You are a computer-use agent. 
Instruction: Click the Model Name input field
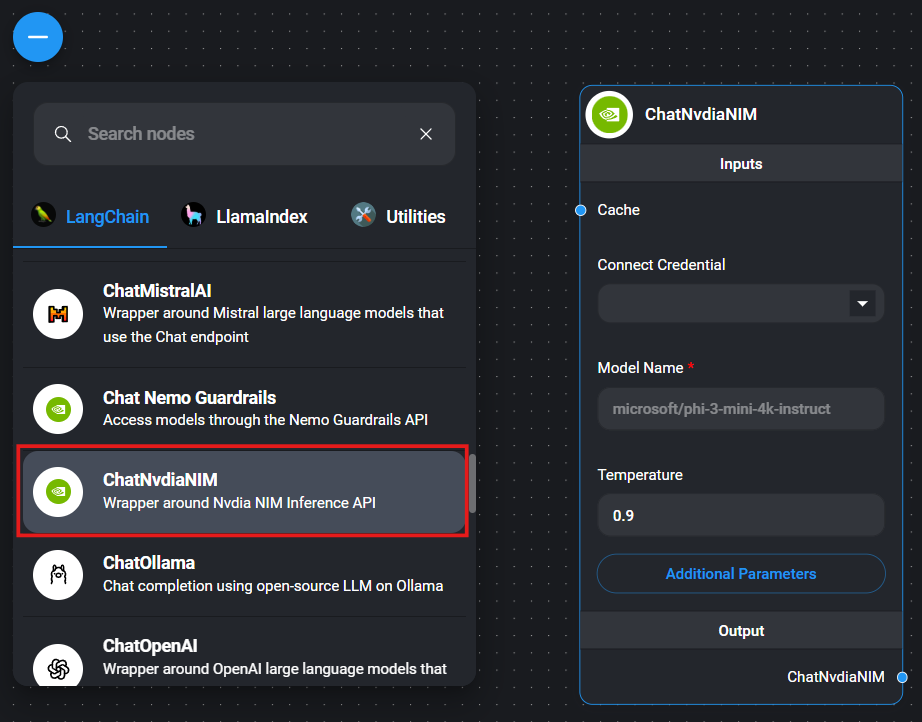tap(741, 409)
